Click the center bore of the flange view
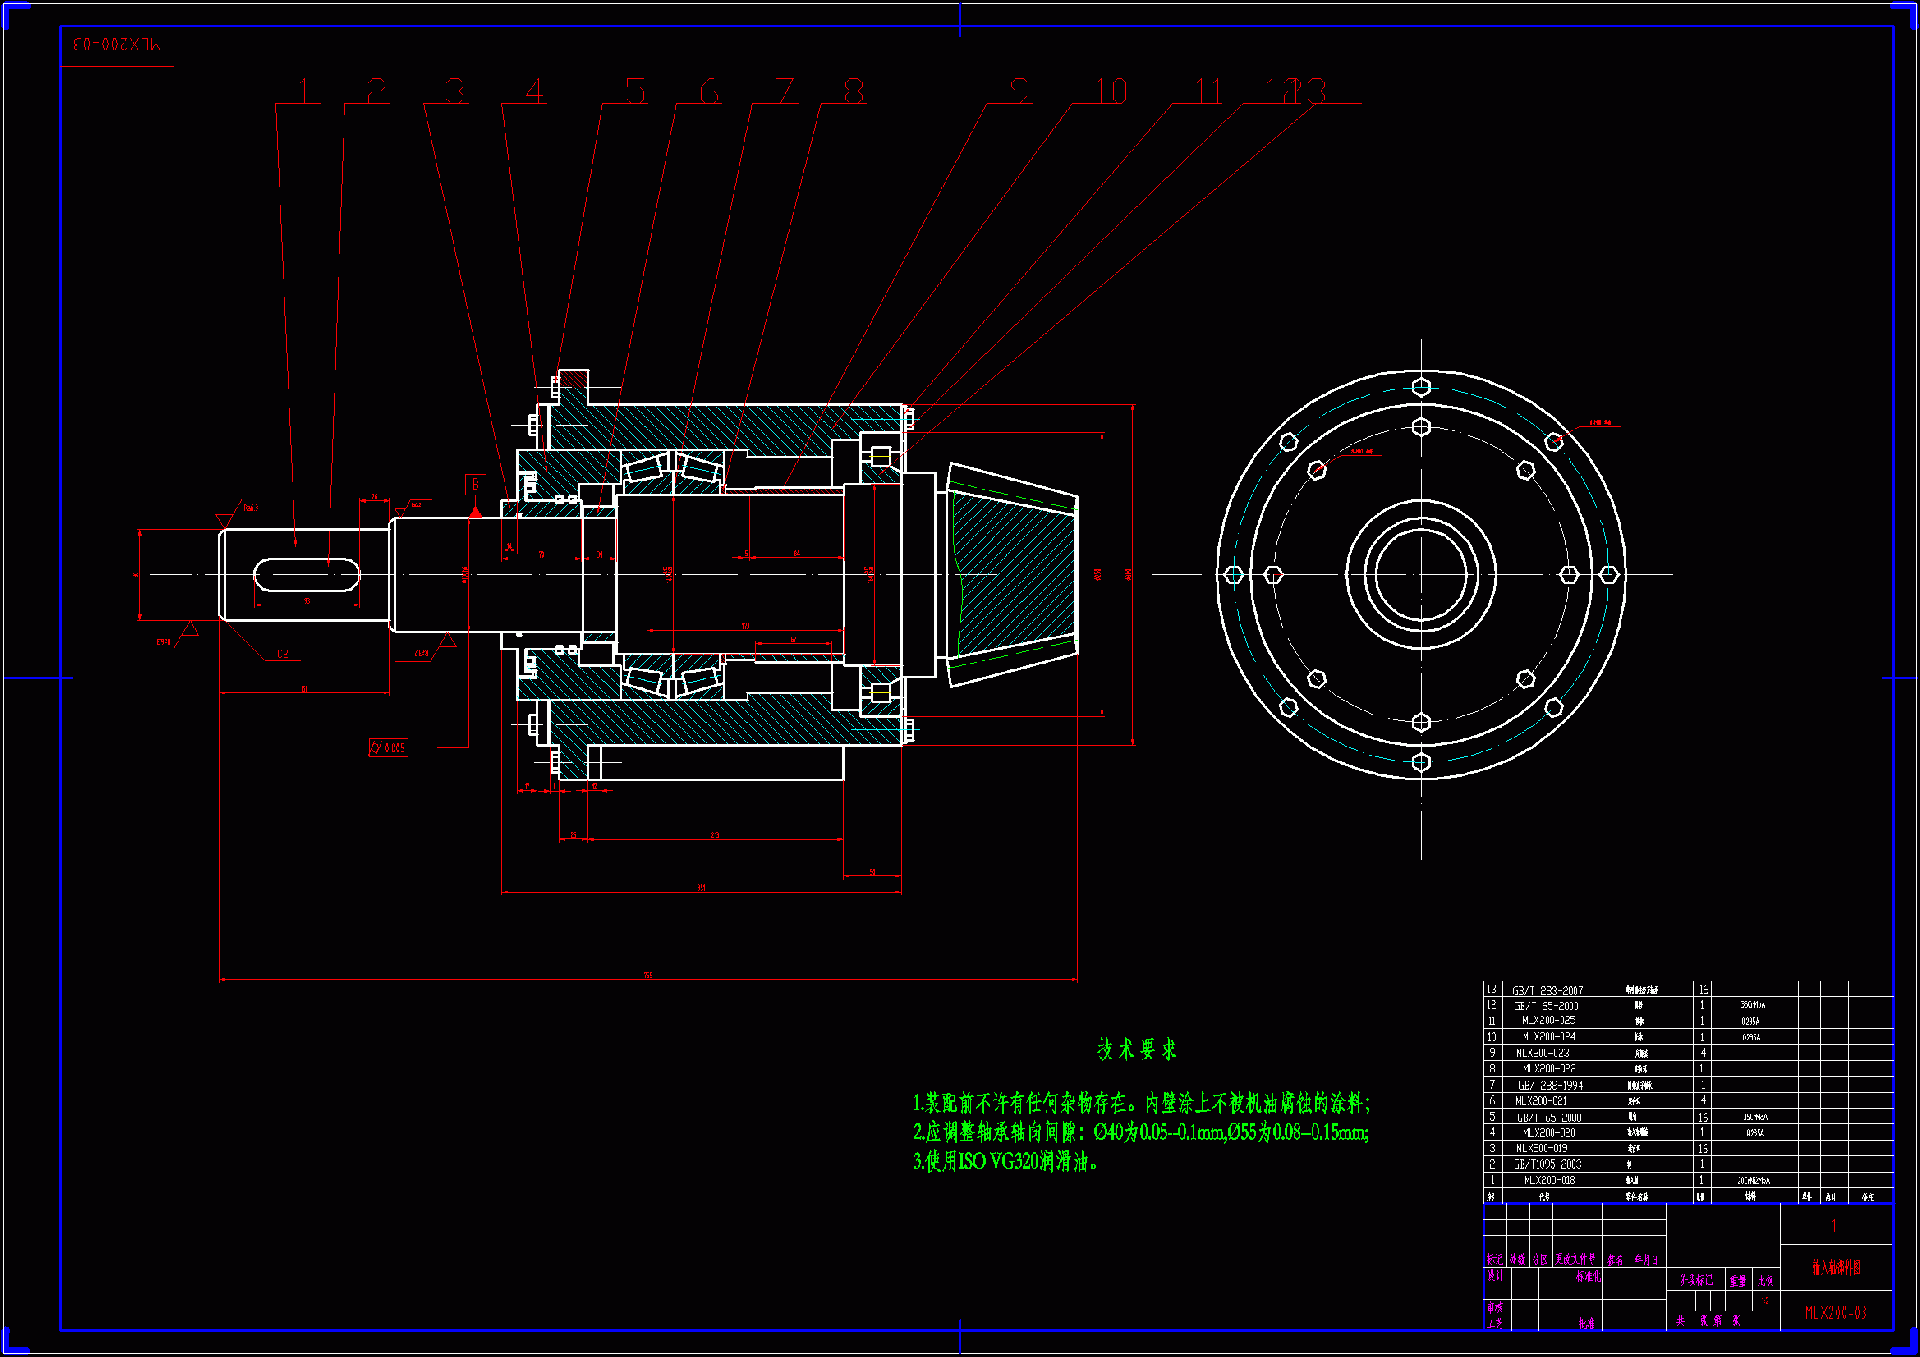1920x1357 pixels. [1420, 574]
